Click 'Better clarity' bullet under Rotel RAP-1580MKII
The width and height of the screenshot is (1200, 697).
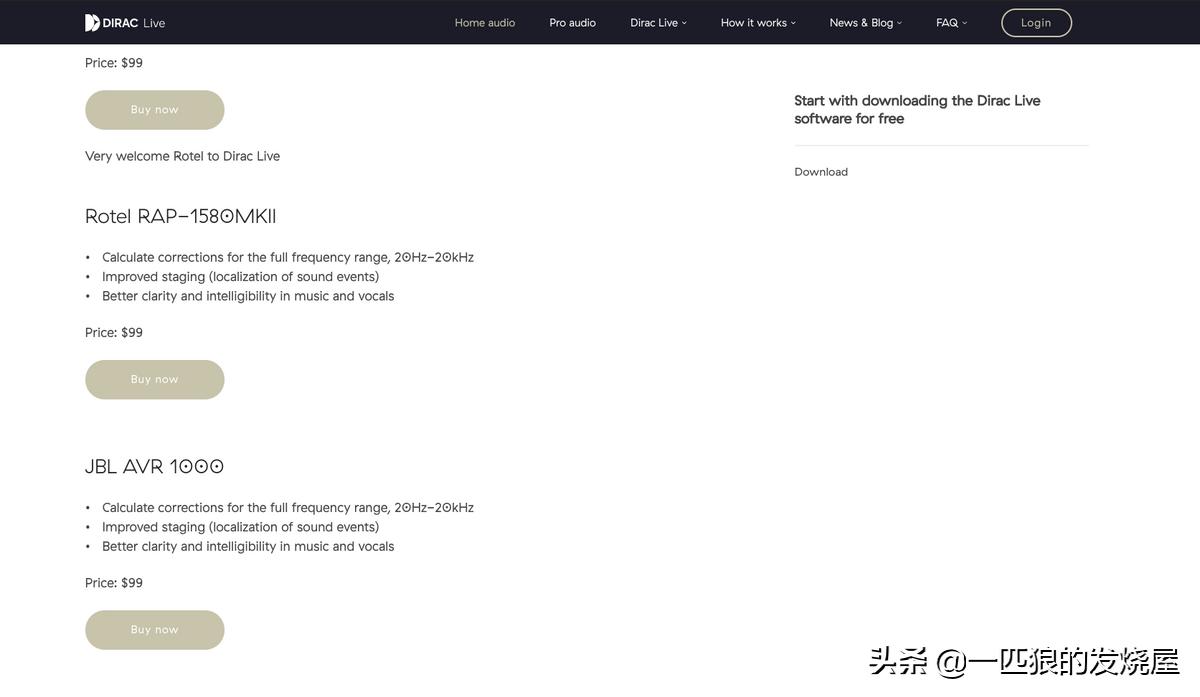click(248, 296)
